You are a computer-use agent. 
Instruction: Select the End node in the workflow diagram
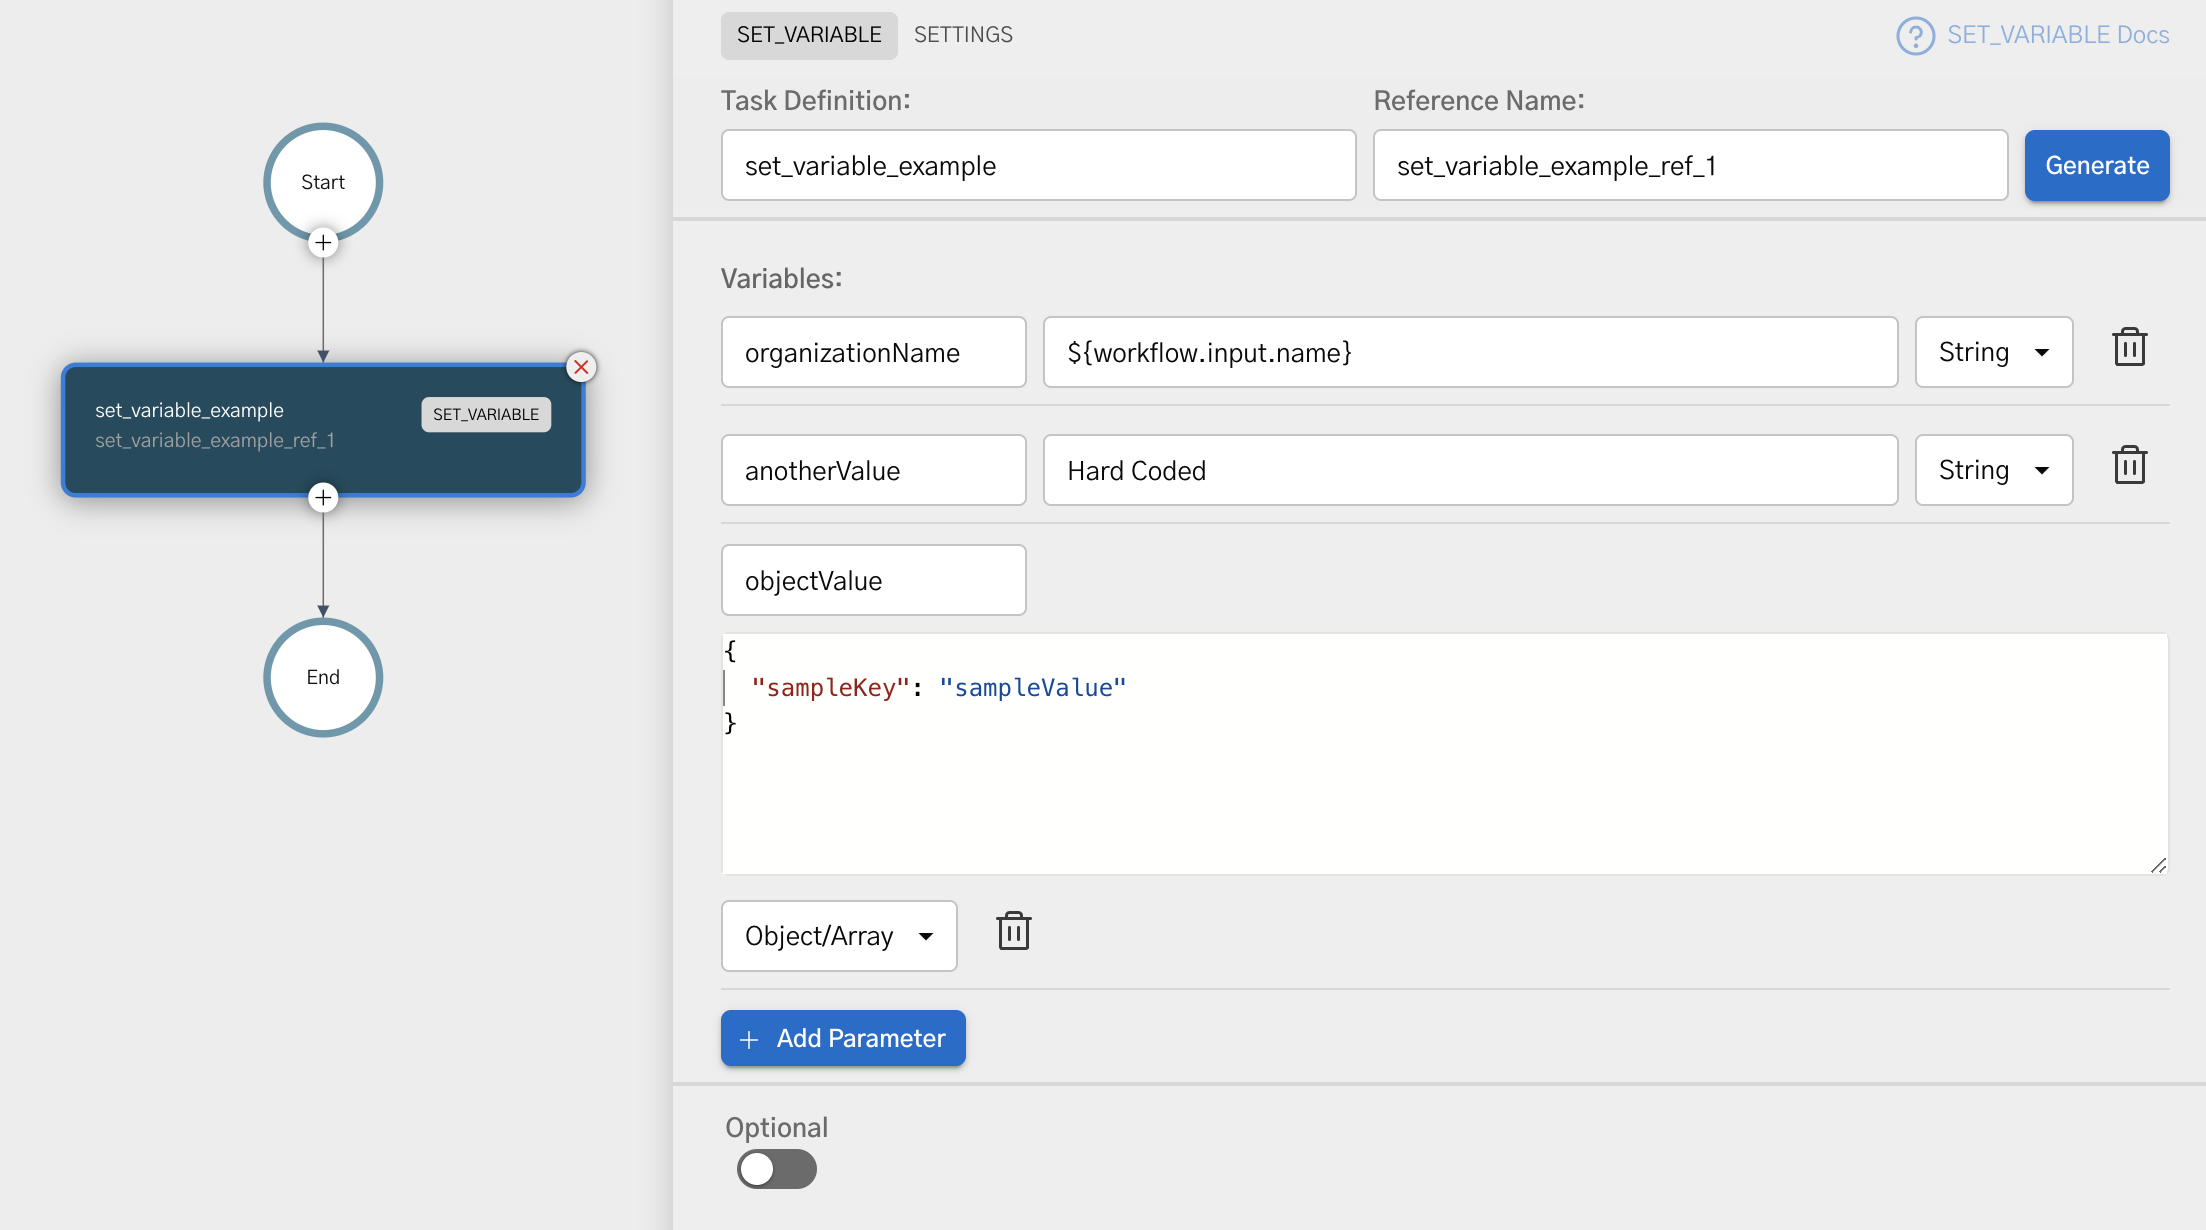(322, 677)
